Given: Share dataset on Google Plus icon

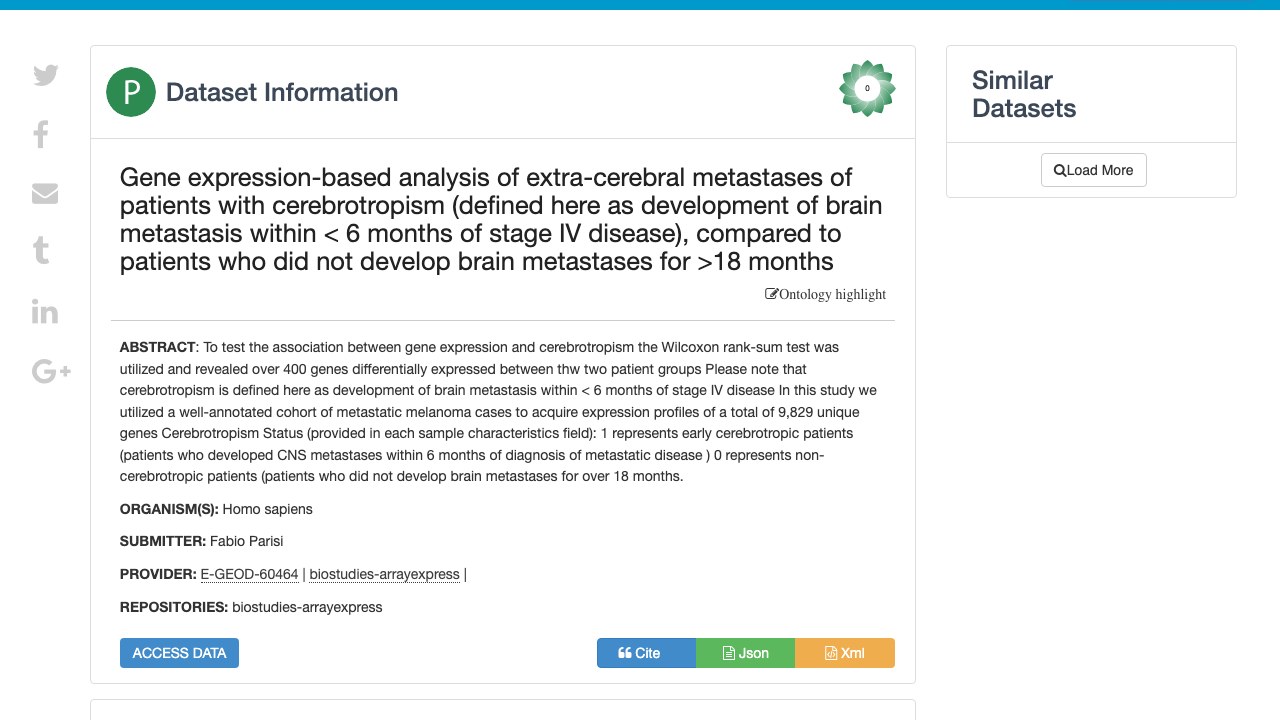Looking at the screenshot, I should tap(51, 372).
